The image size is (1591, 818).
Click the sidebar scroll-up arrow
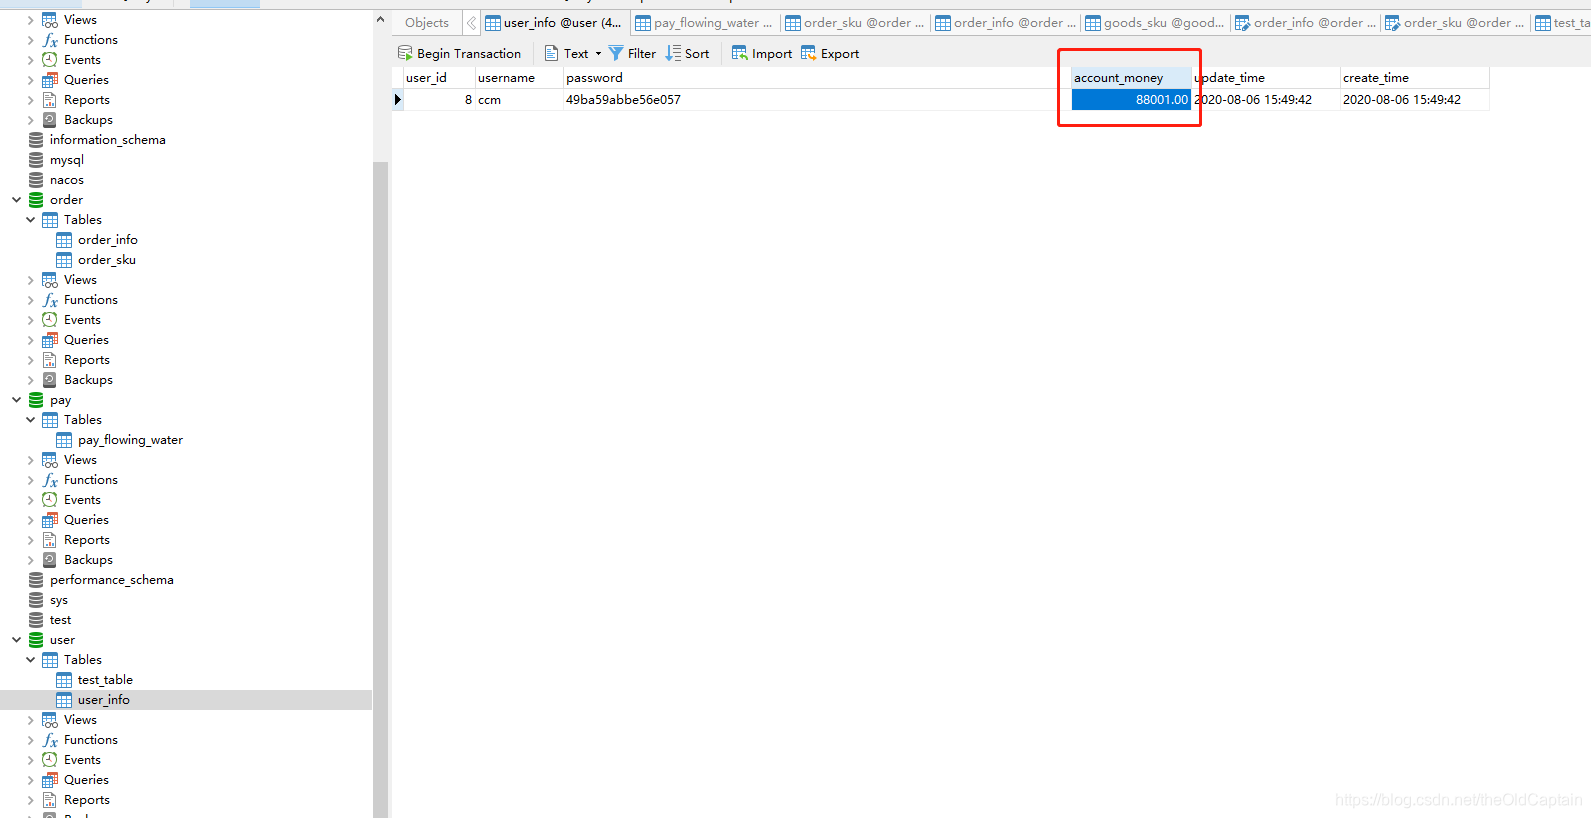tap(380, 19)
